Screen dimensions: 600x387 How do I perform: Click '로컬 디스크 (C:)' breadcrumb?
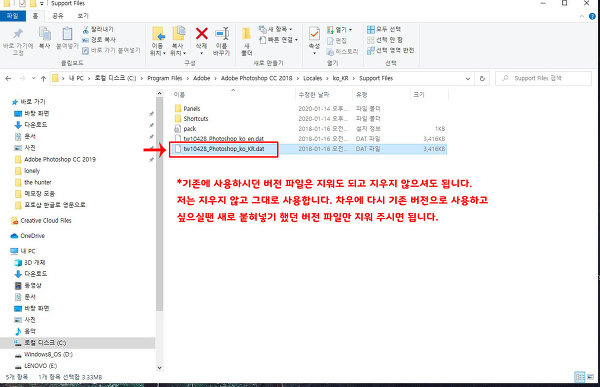tap(115, 78)
